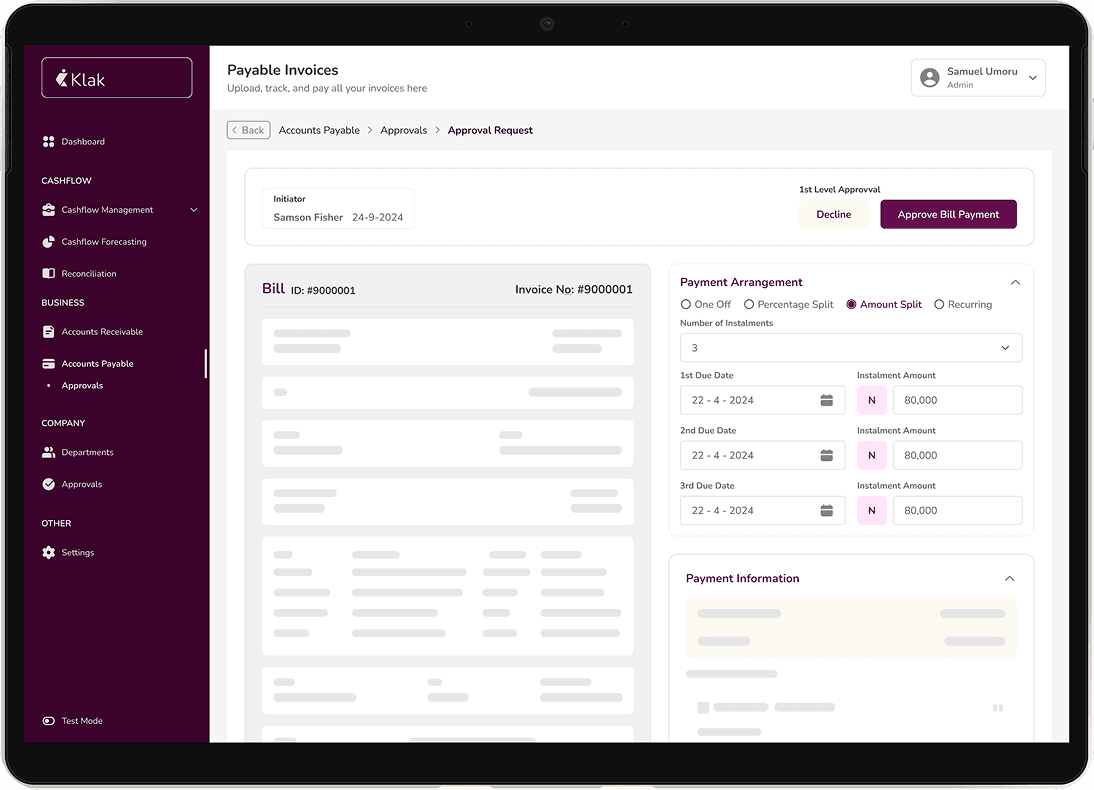Toggle the Test Mode switch
Screen dimensions: 1094x790
point(48,721)
